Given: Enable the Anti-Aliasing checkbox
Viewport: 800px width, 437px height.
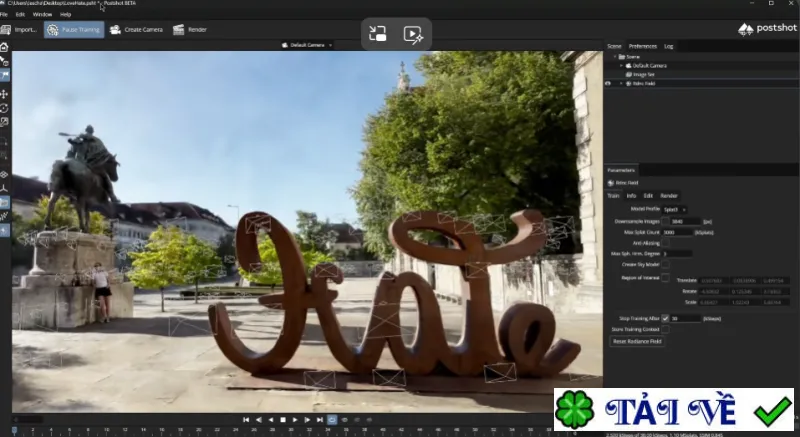Looking at the screenshot, I should click(x=665, y=243).
